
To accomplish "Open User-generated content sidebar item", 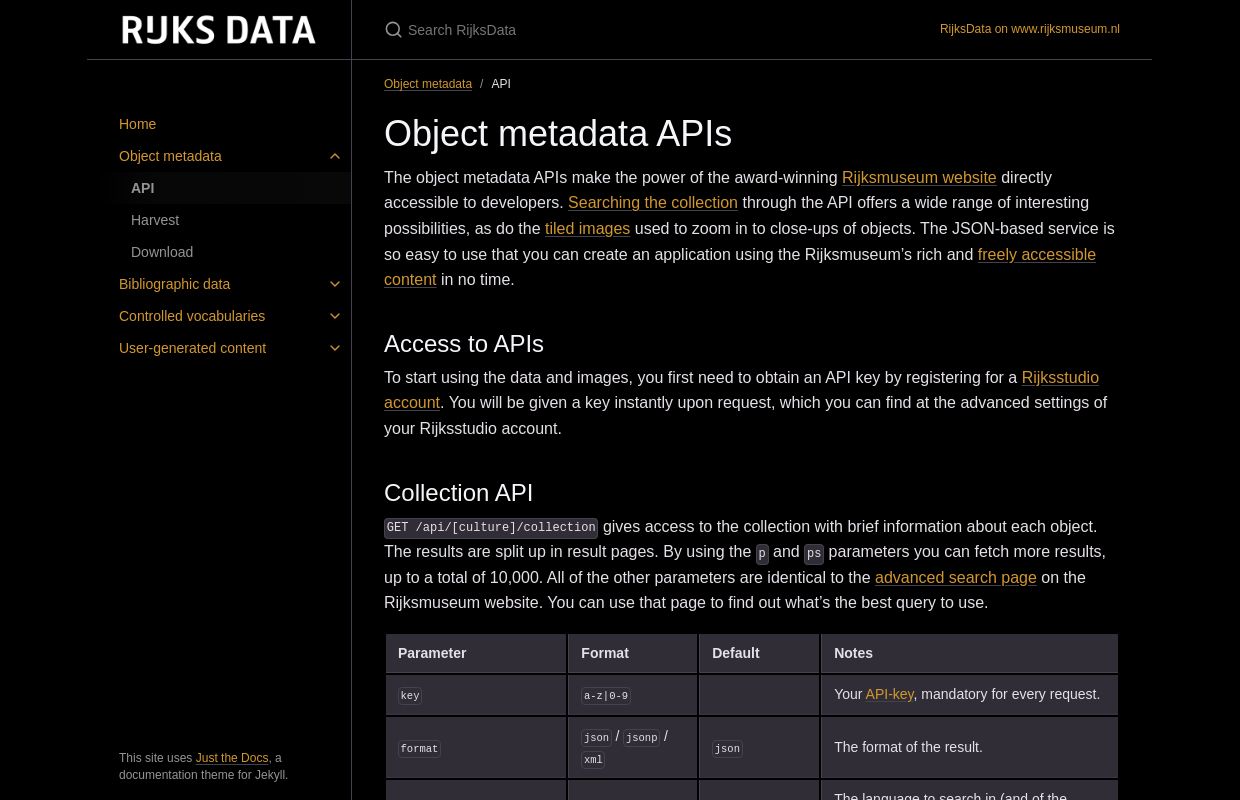I will point(192,348).
